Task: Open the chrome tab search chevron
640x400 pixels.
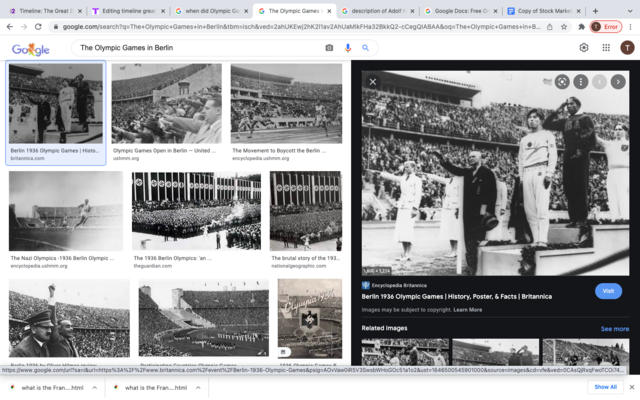Action: click(630, 11)
